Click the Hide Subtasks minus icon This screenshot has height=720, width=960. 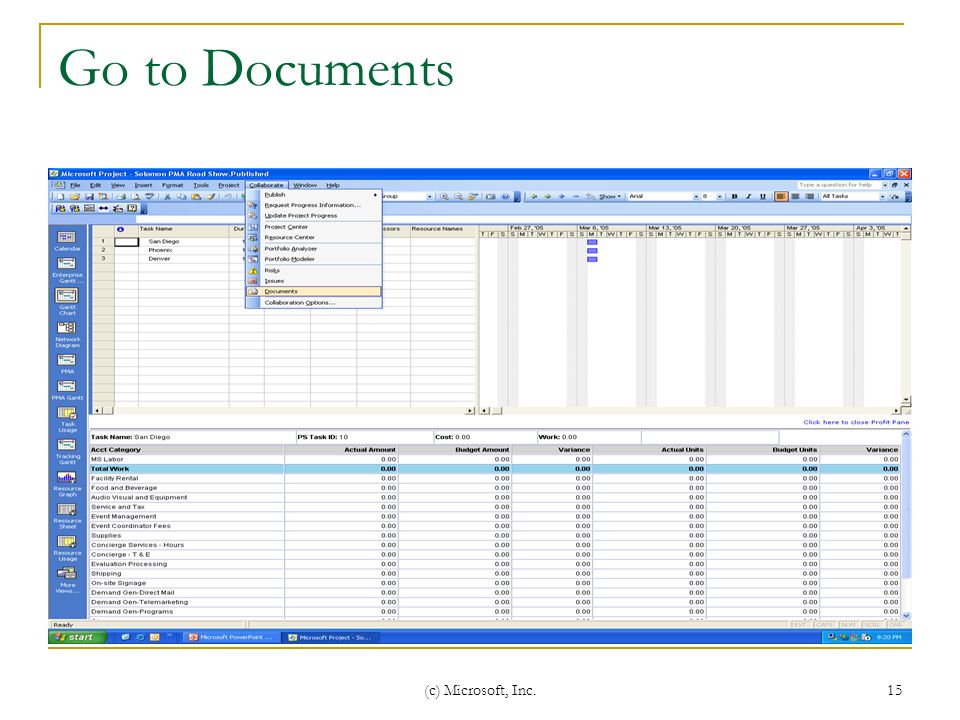[x=576, y=197]
